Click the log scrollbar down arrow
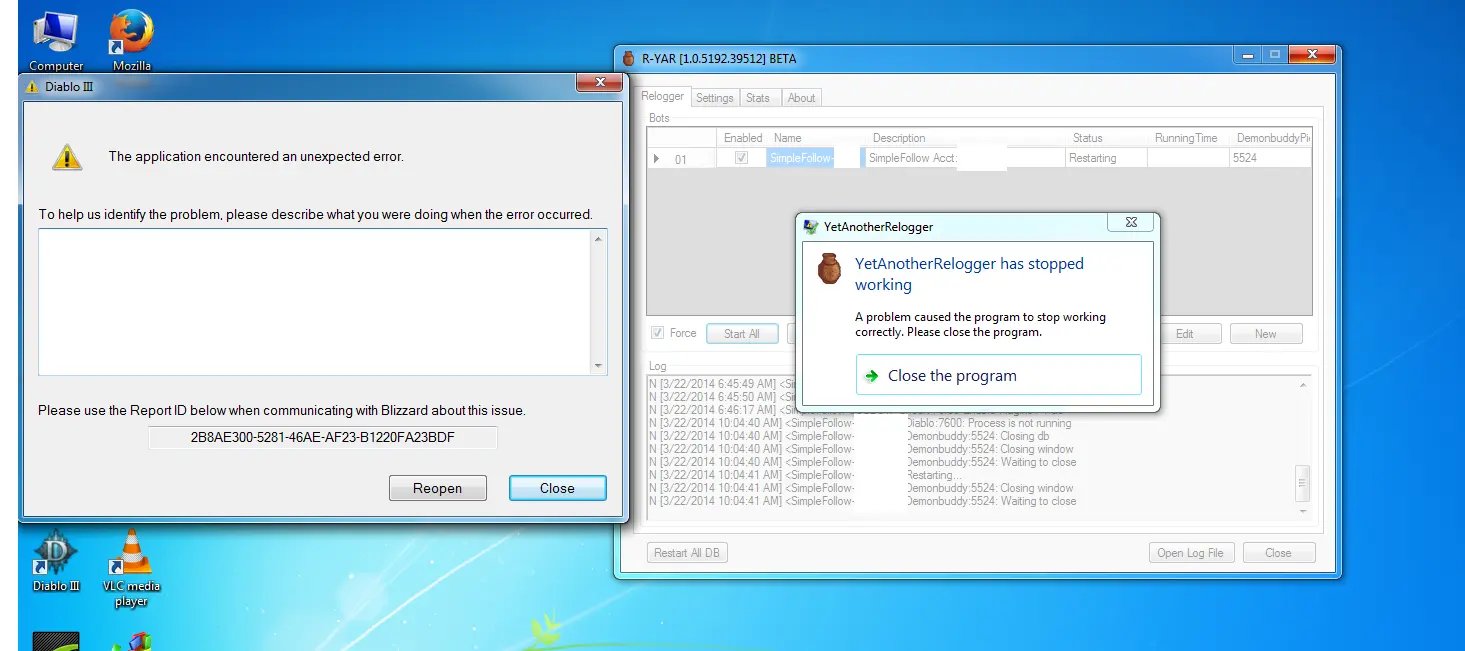The image size is (1465, 651). point(1302,511)
